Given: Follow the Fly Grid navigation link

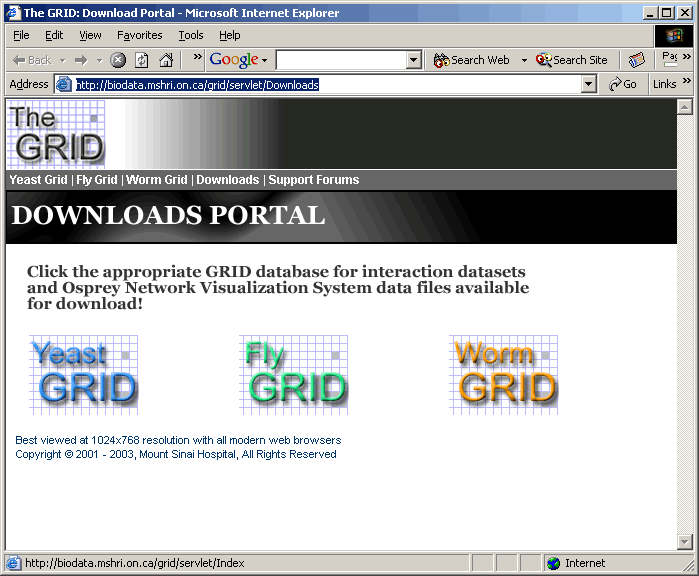Looking at the screenshot, I should [x=97, y=180].
